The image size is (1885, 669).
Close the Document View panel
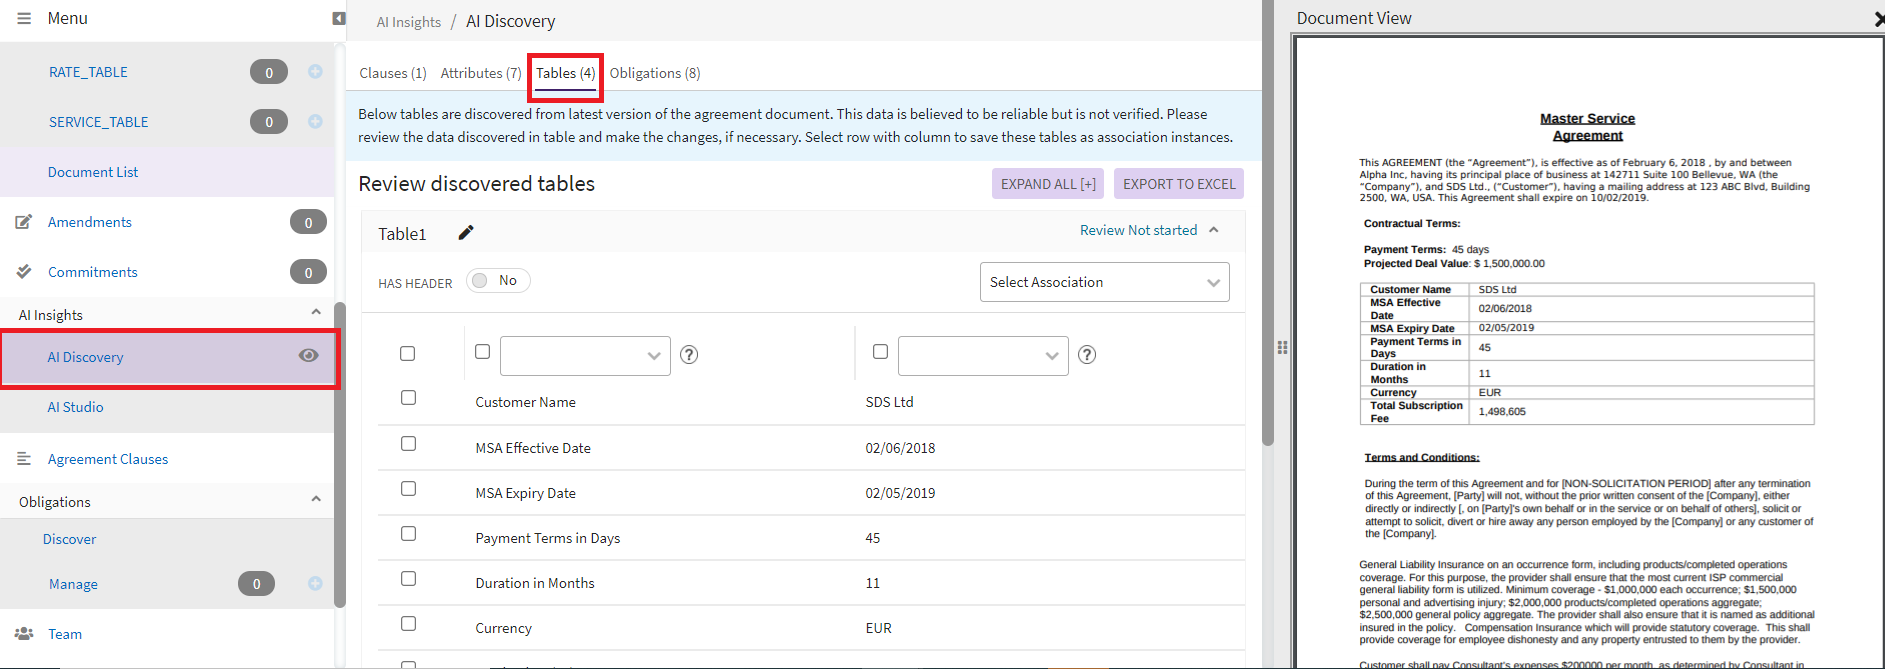click(x=1878, y=19)
